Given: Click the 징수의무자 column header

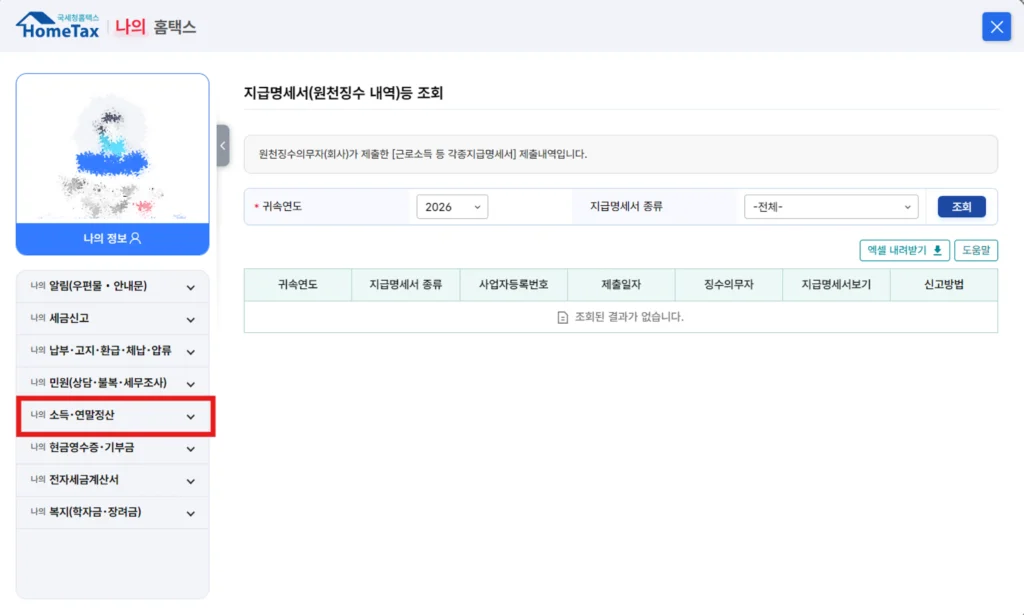Looking at the screenshot, I should point(729,285).
